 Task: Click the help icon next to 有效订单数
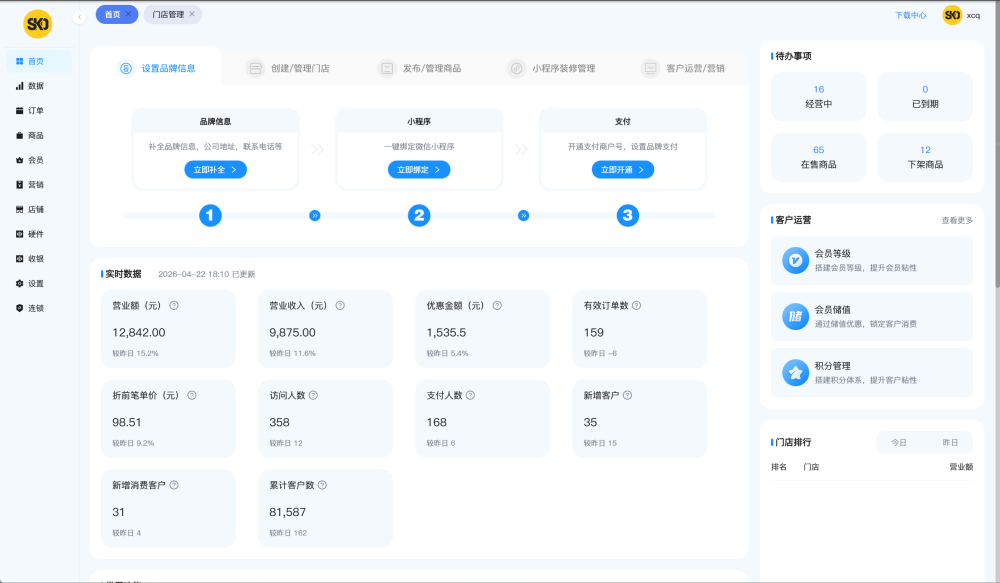click(636, 306)
